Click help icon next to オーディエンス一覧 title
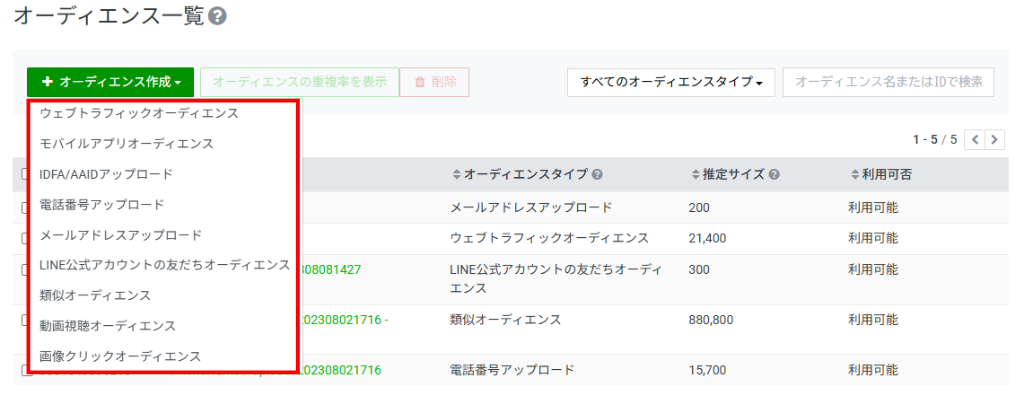Screen dimensions: 1024x400 coord(217,17)
